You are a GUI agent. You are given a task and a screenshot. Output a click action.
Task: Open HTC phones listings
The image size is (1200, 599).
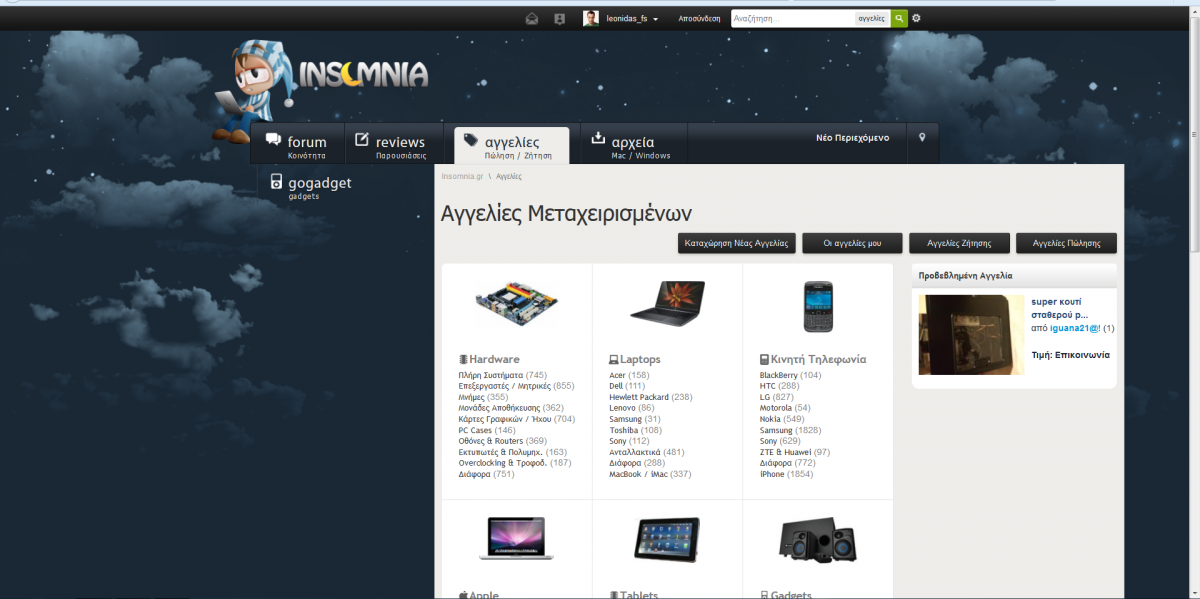[767, 386]
